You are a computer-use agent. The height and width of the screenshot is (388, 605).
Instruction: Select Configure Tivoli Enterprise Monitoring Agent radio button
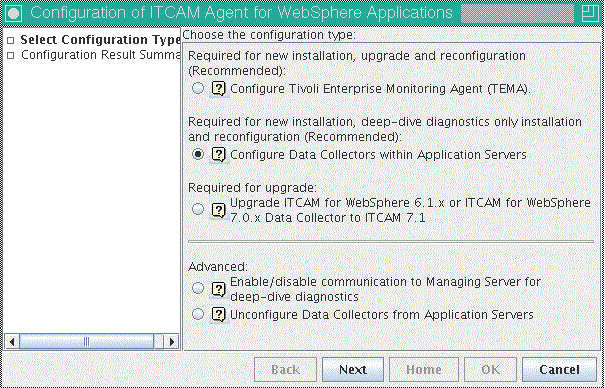[x=198, y=88]
